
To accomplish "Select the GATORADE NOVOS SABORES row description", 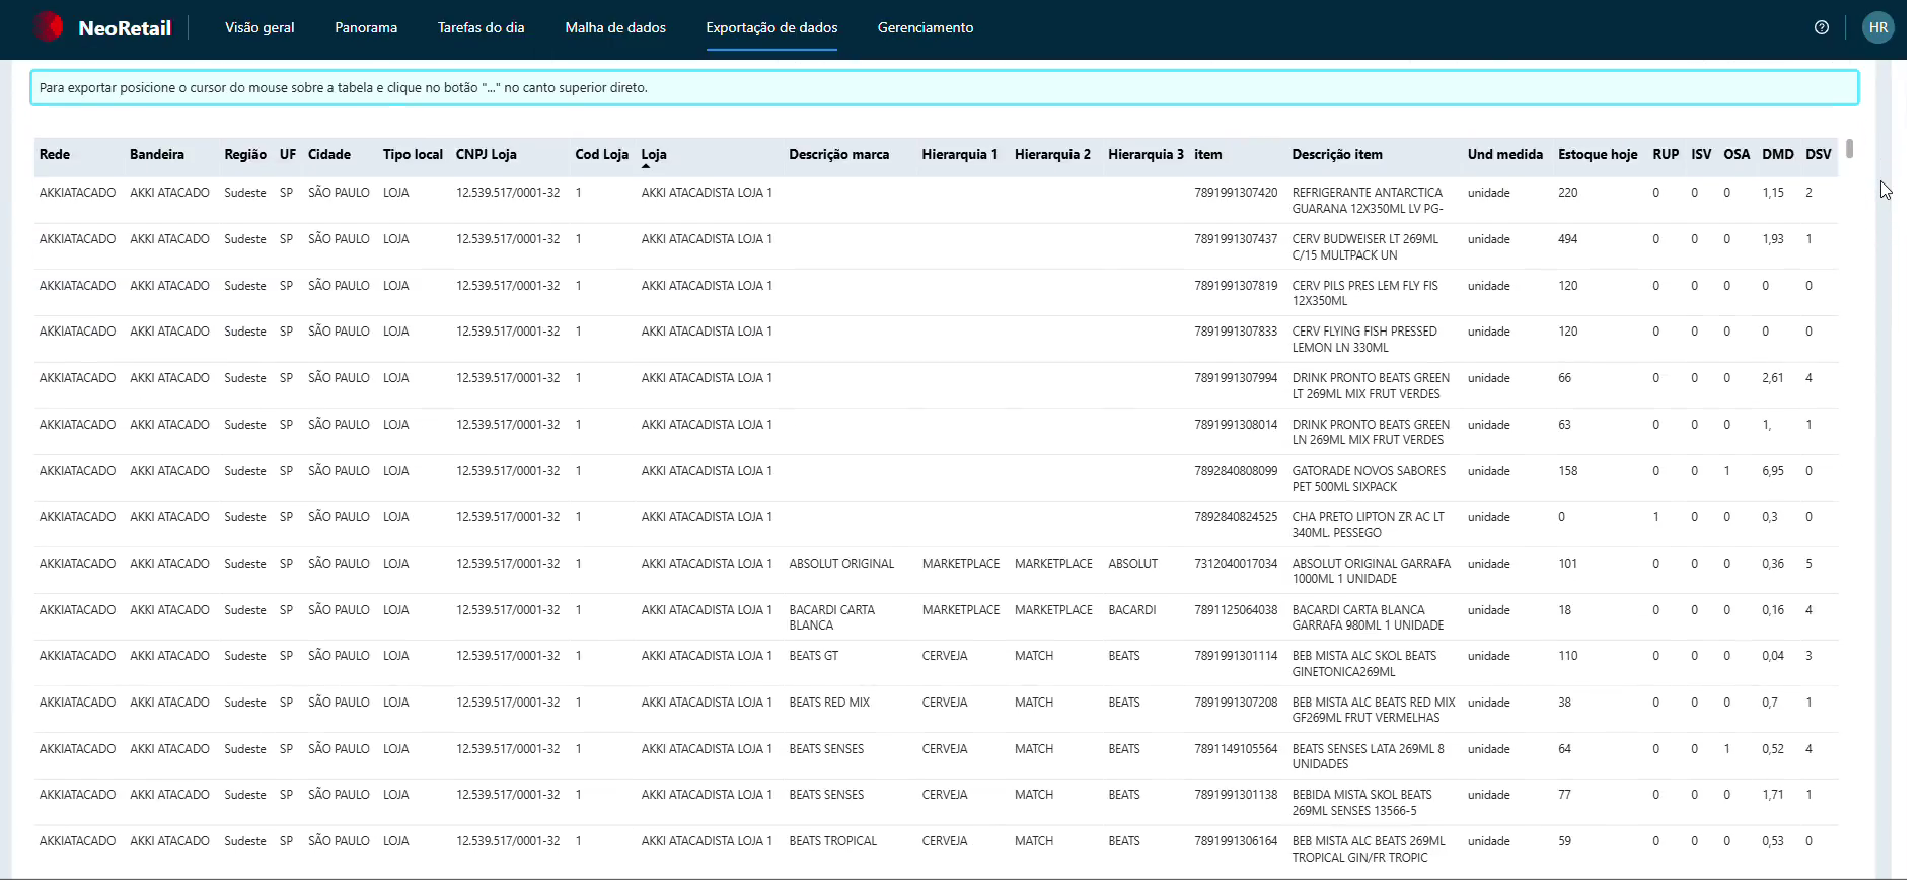I will coord(1369,478).
